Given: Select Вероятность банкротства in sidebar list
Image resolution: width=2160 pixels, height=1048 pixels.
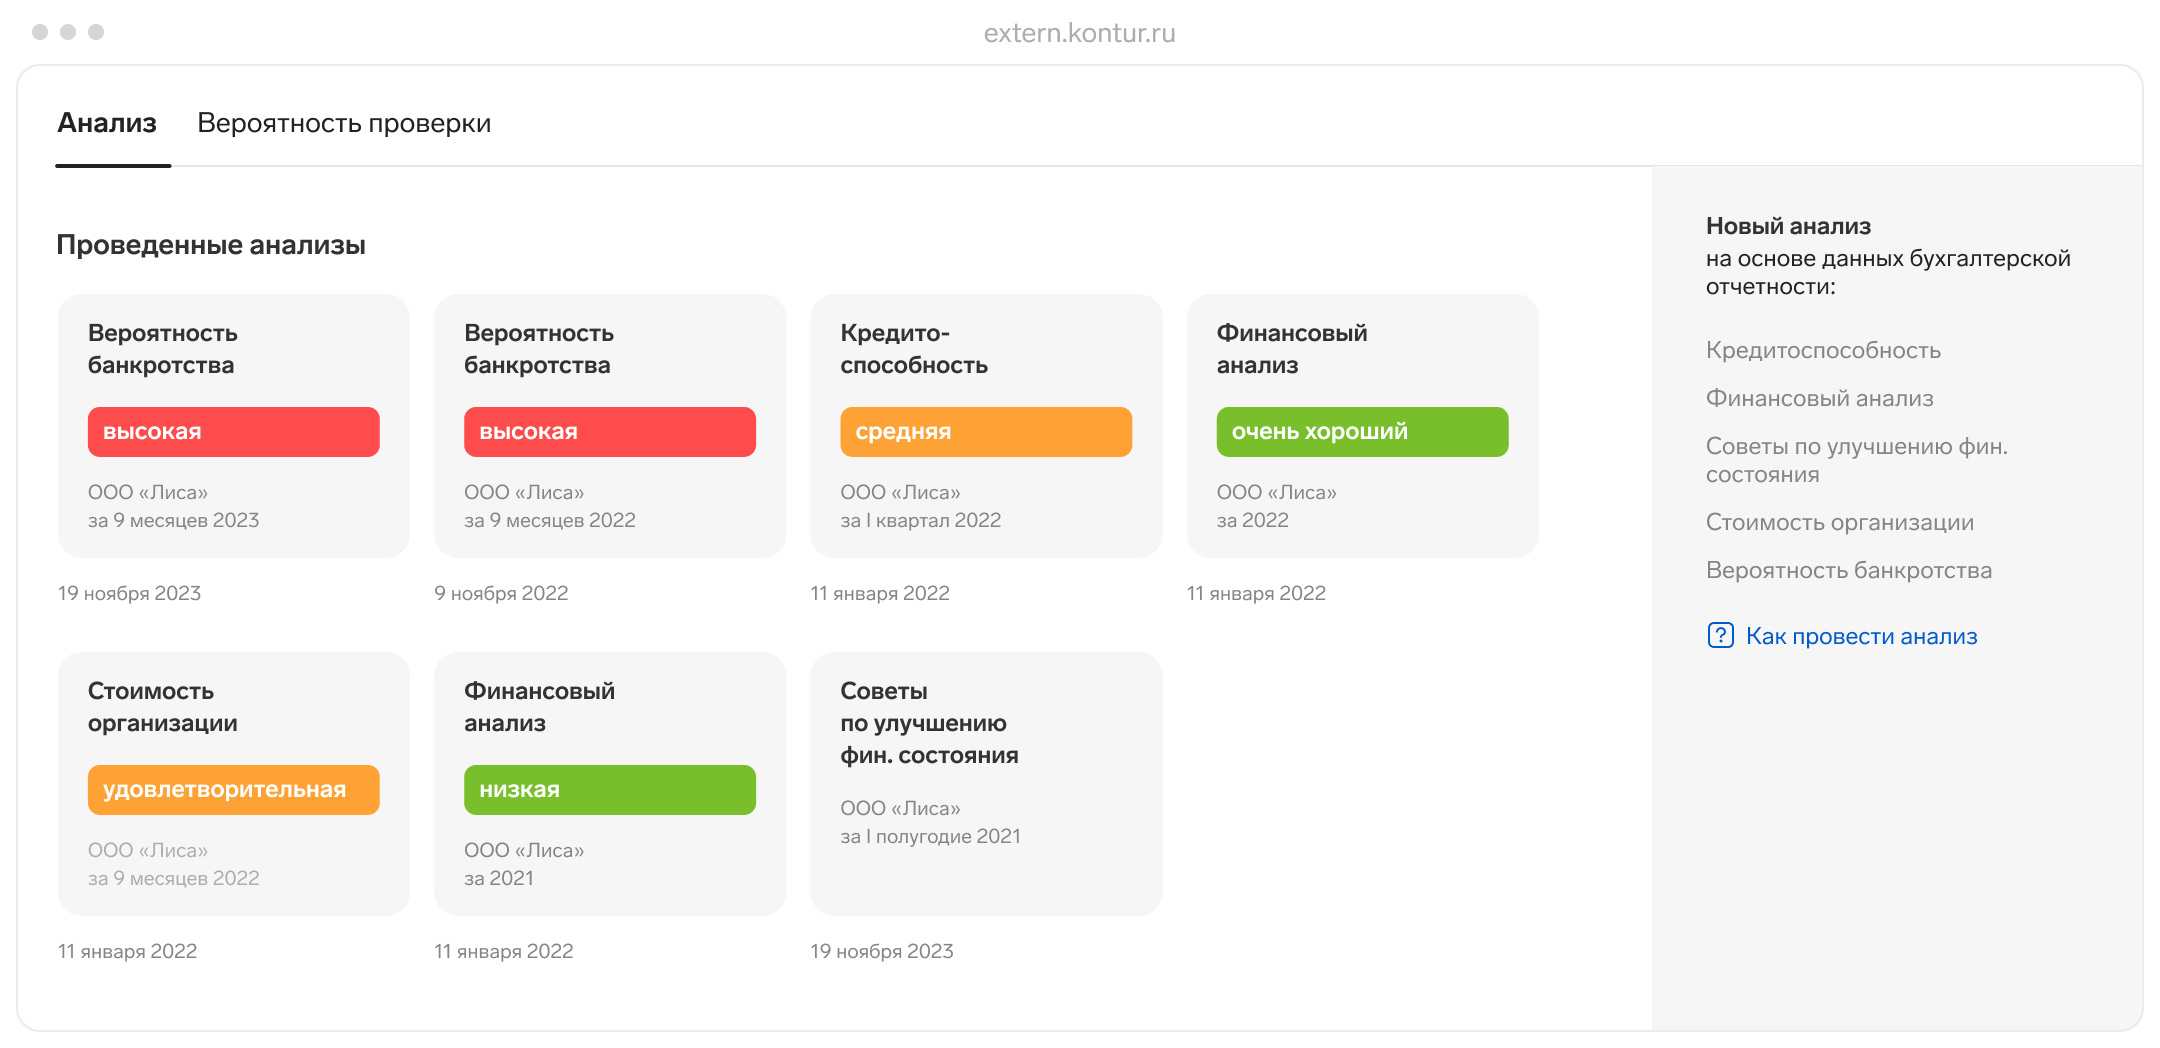Looking at the screenshot, I should [1848, 570].
